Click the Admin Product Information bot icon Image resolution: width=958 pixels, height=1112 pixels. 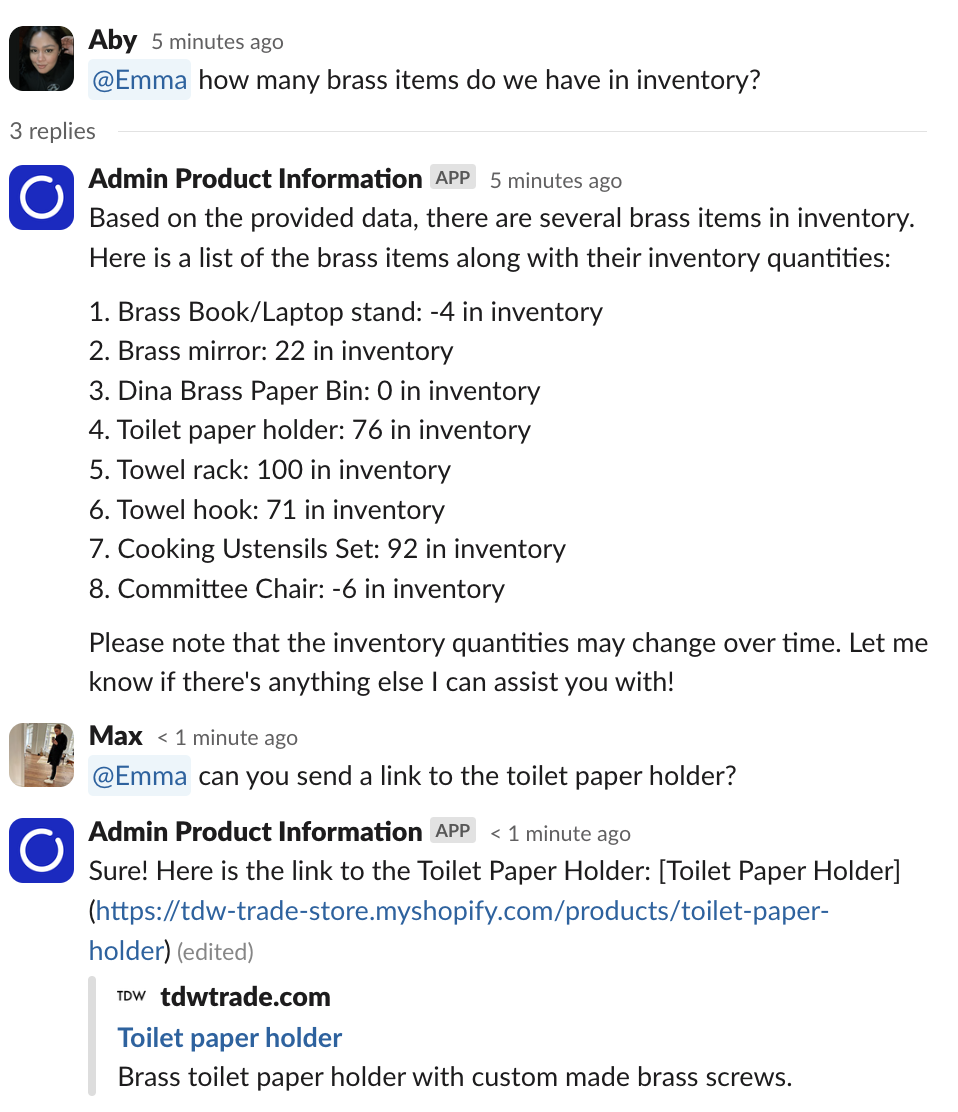tap(41, 197)
